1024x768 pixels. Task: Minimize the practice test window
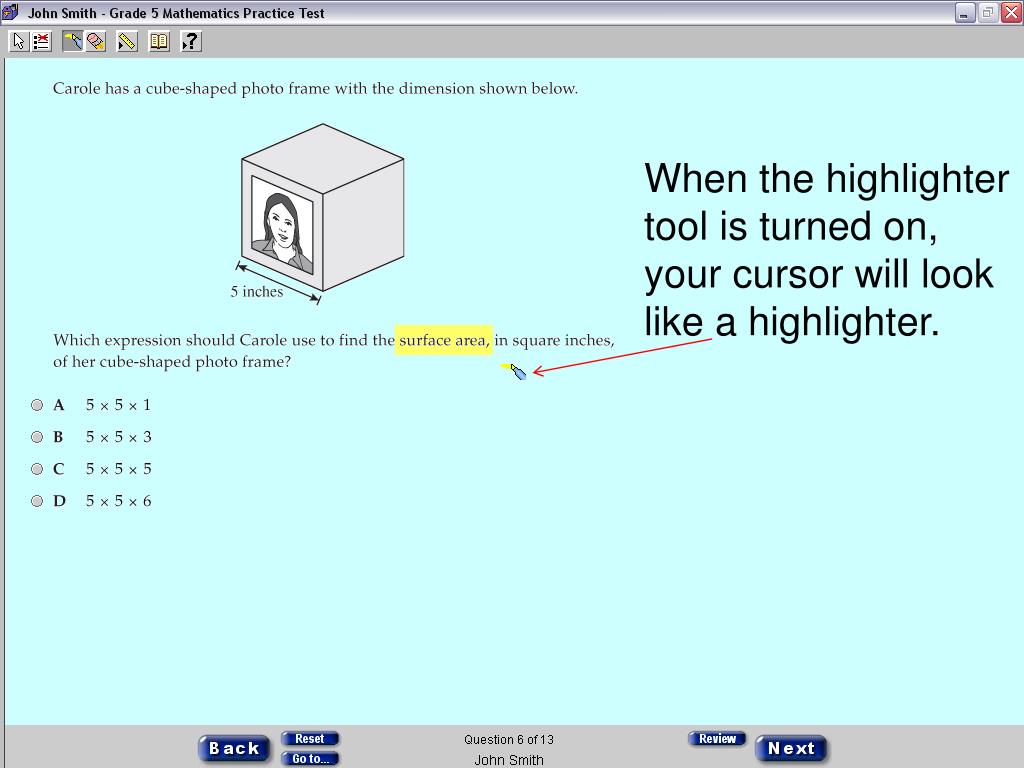pos(965,12)
